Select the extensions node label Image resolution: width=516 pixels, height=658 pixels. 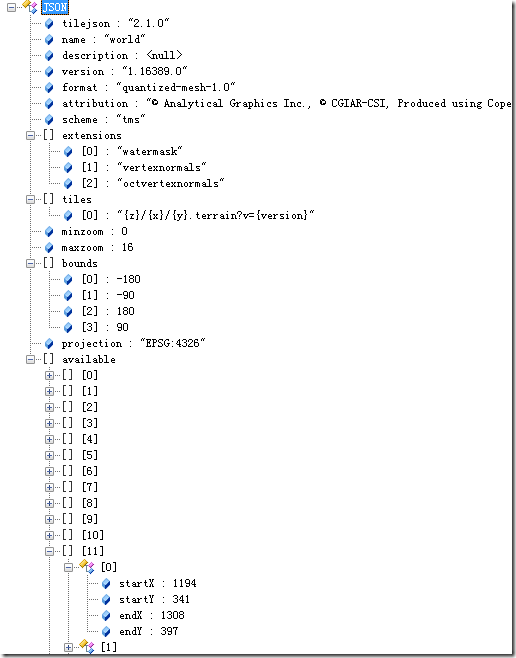(92, 136)
